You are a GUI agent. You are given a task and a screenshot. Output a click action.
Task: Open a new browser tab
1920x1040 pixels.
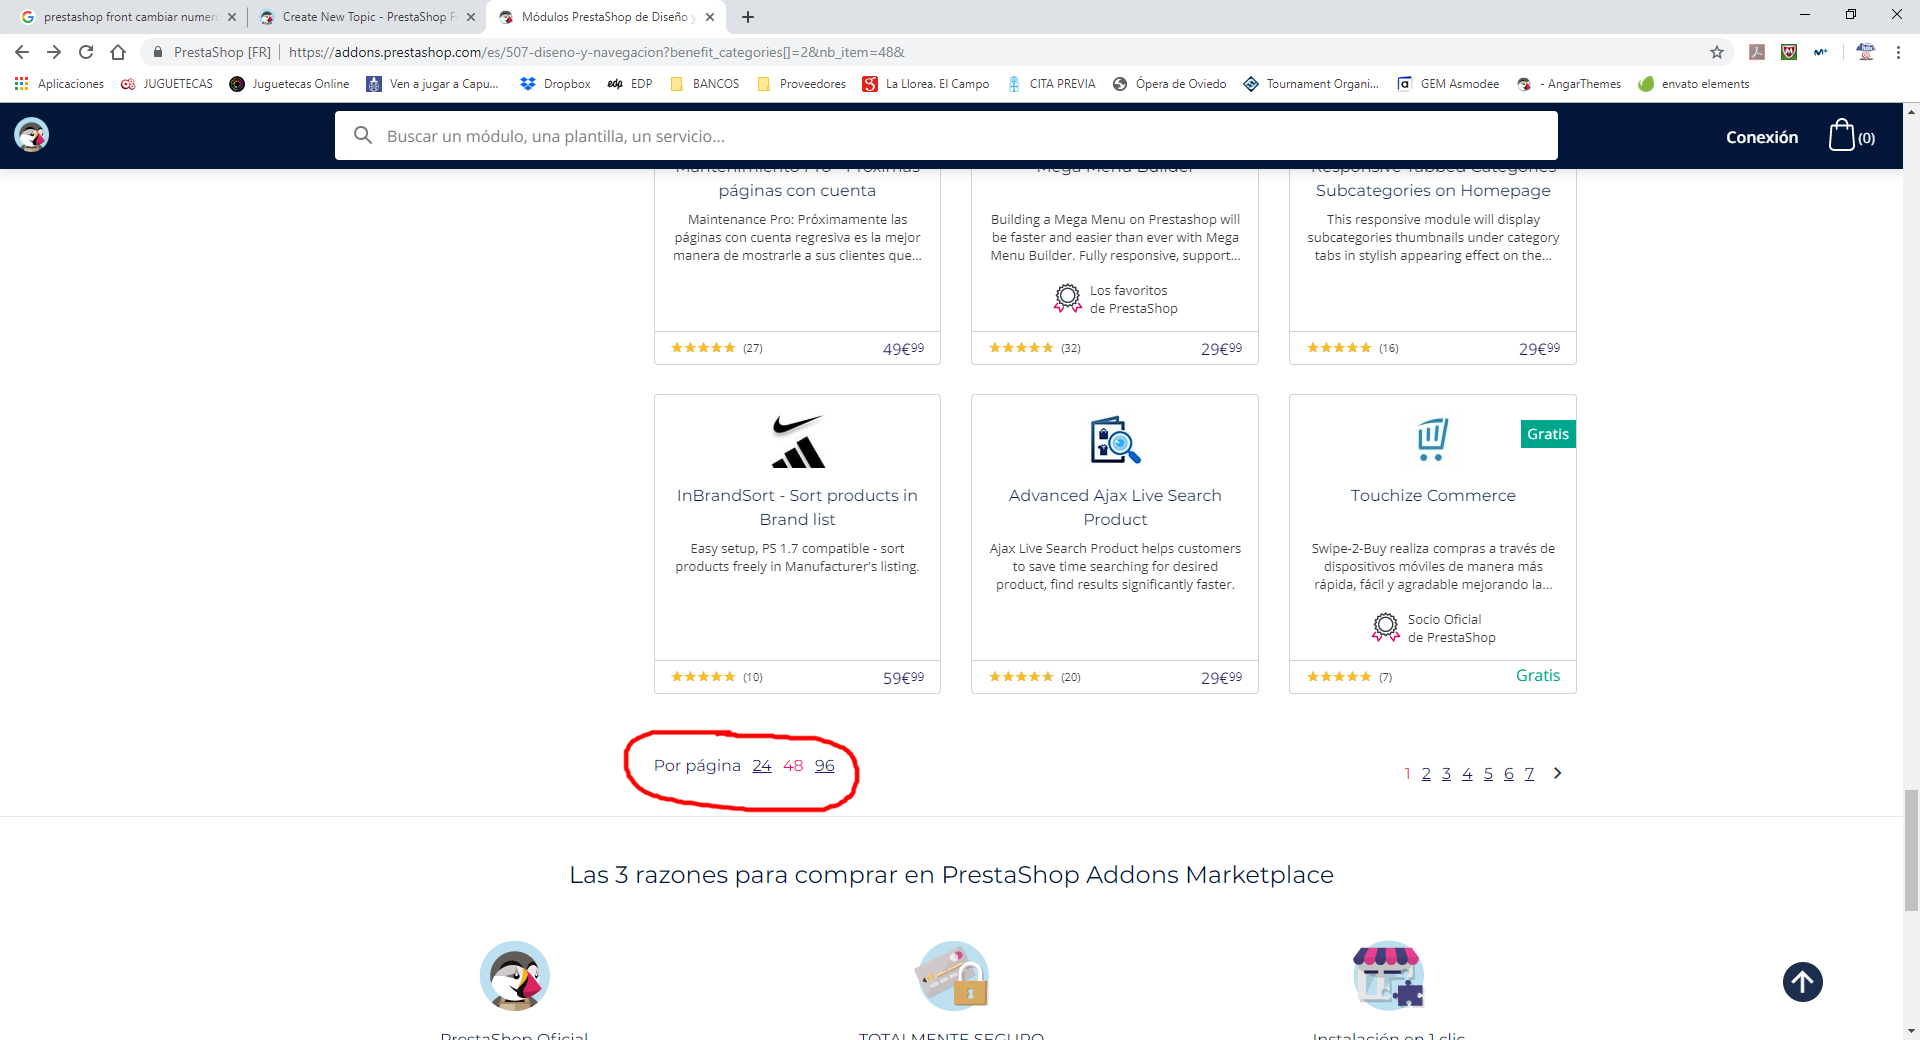coord(748,17)
